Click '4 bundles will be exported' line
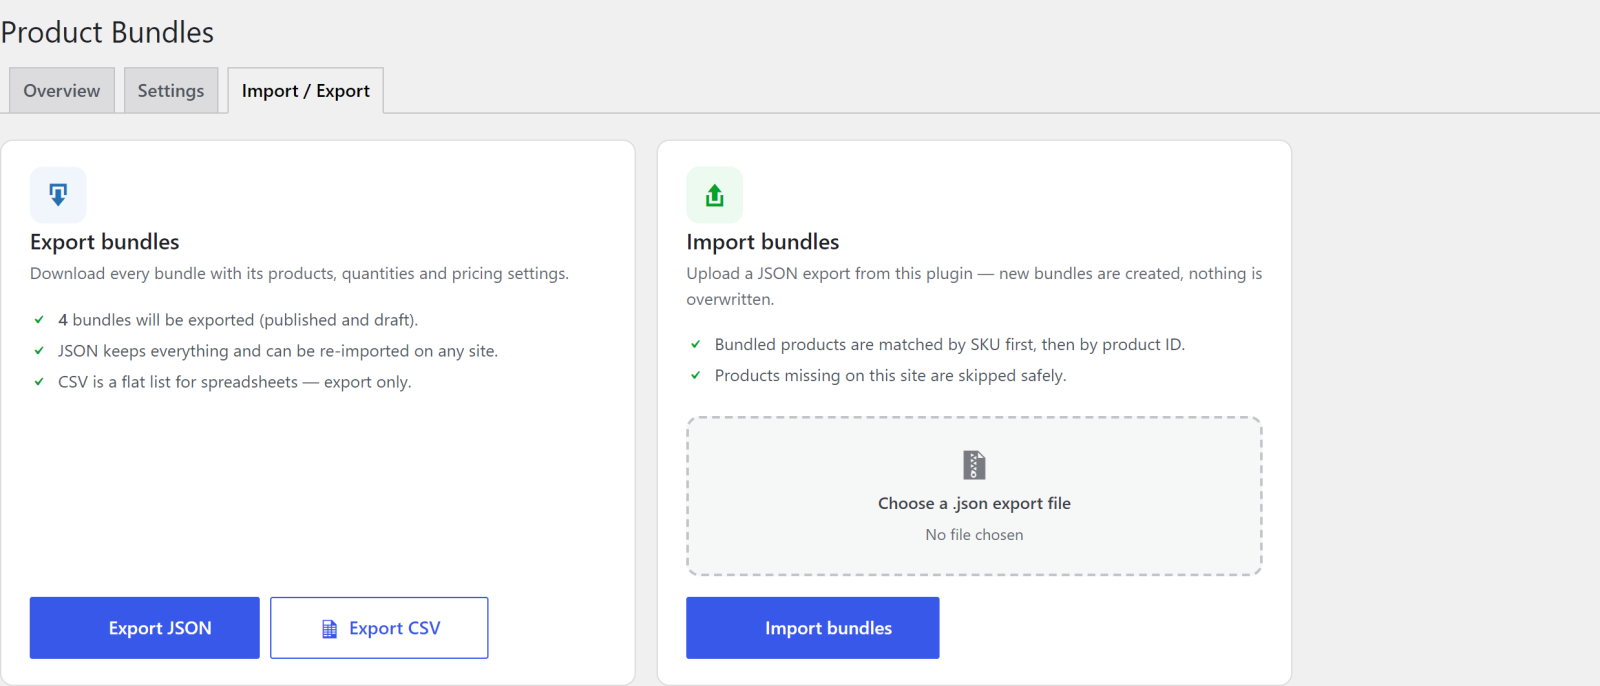The height and width of the screenshot is (686, 1600). point(238,320)
